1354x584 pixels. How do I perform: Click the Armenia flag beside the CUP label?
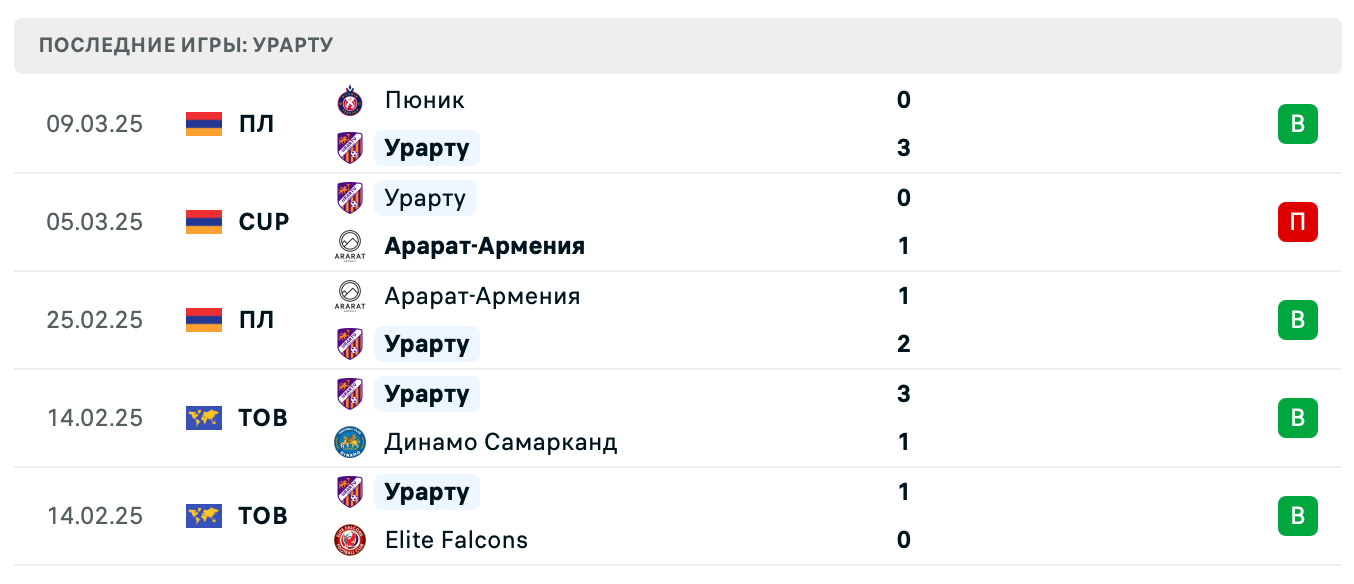pyautogui.click(x=202, y=222)
